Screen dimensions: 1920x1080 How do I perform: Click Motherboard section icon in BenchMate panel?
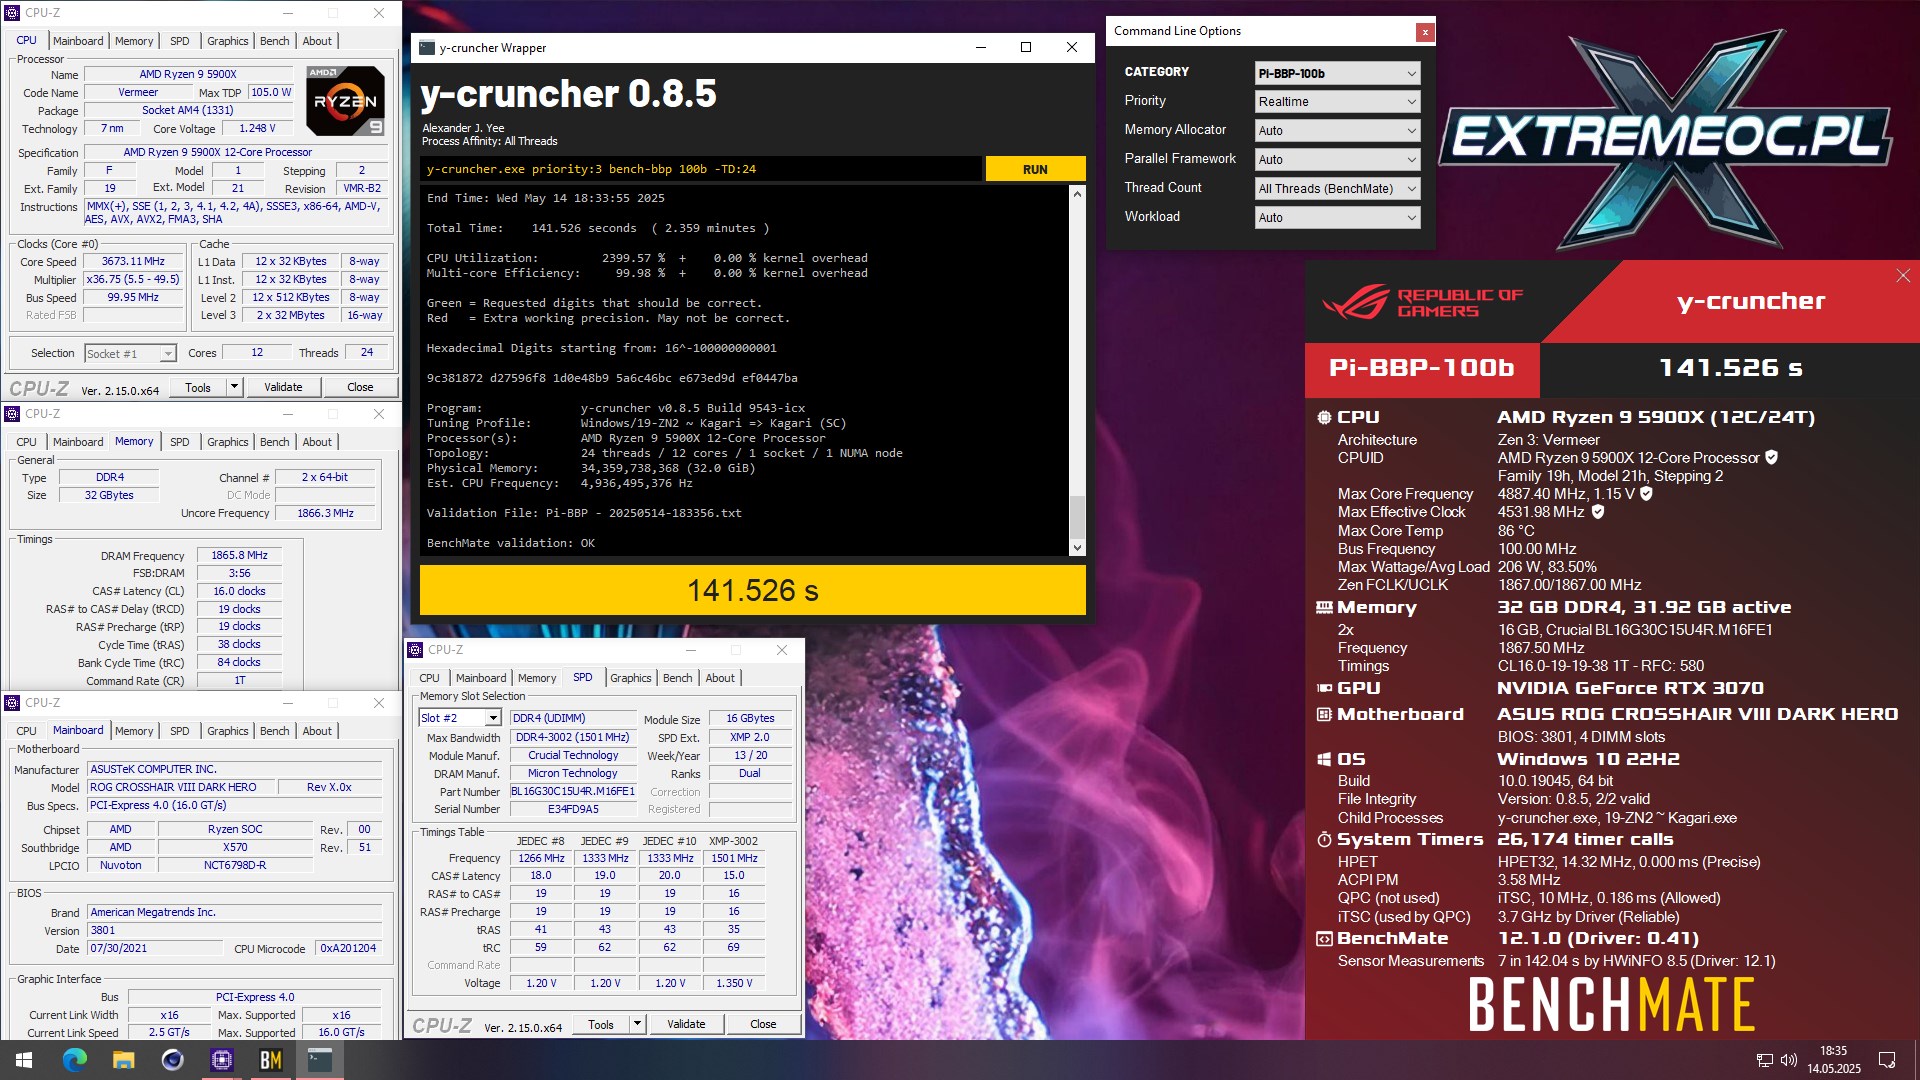(x=1323, y=715)
